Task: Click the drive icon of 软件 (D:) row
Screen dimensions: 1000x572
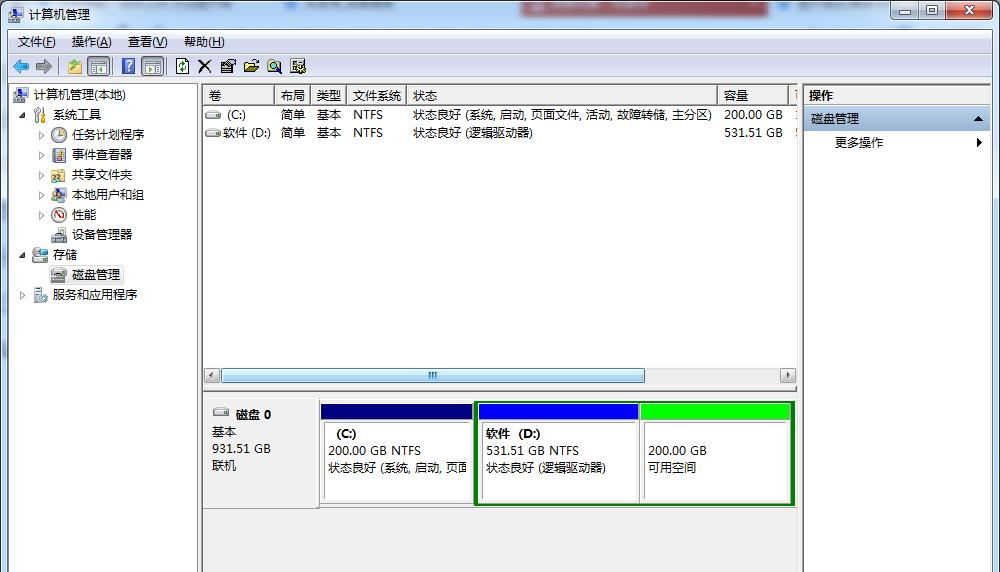Action: point(212,133)
